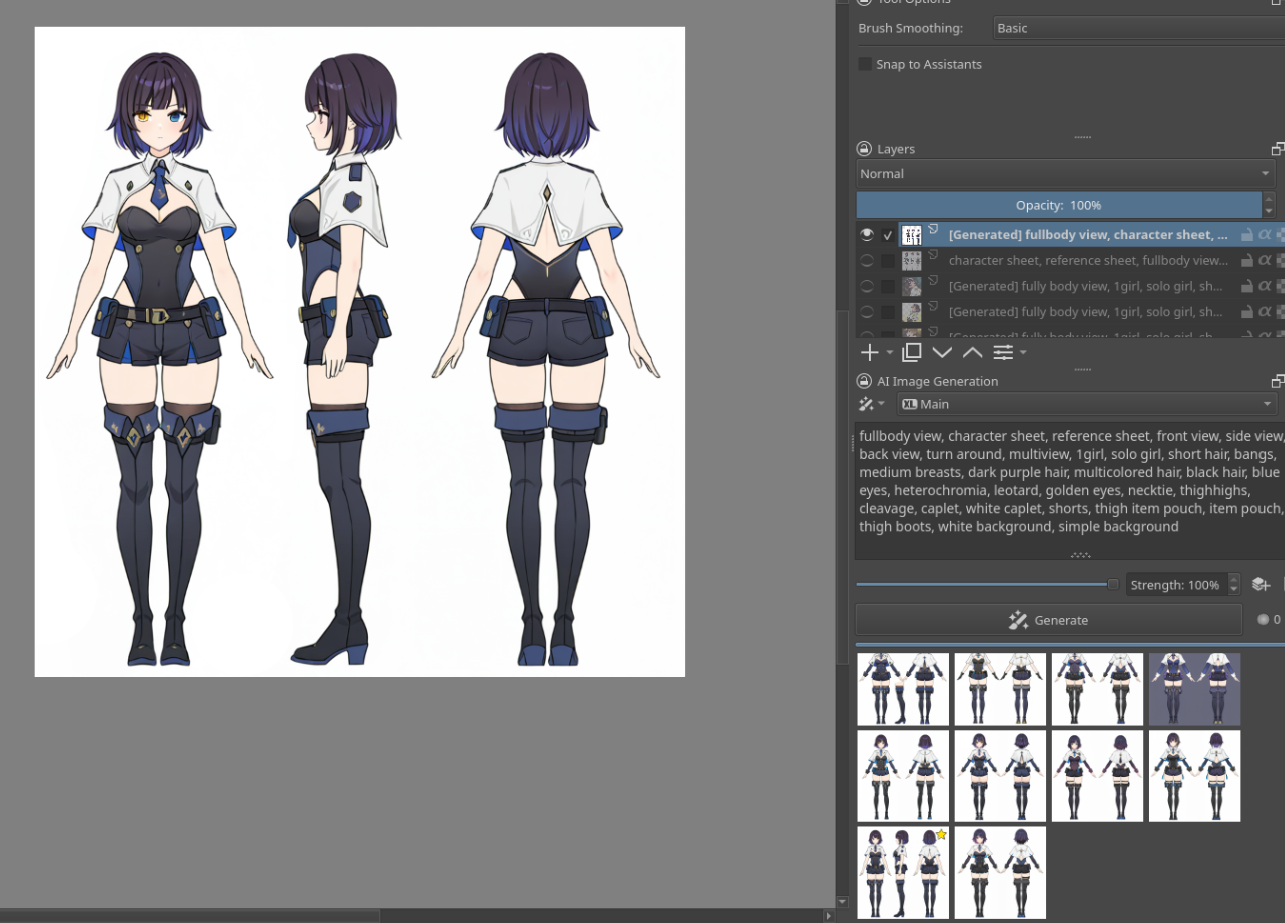Viewport: 1285px width, 923px height.
Task: Open the AI workspace wand menu
Action: pos(871,404)
